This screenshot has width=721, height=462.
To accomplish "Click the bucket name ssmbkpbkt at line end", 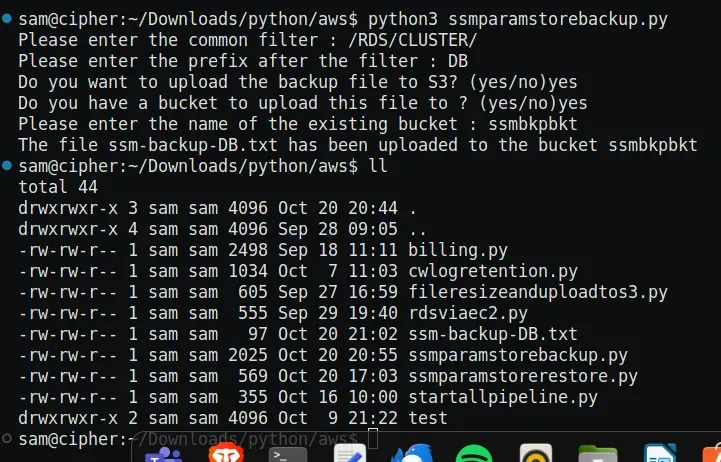I will 653,145.
